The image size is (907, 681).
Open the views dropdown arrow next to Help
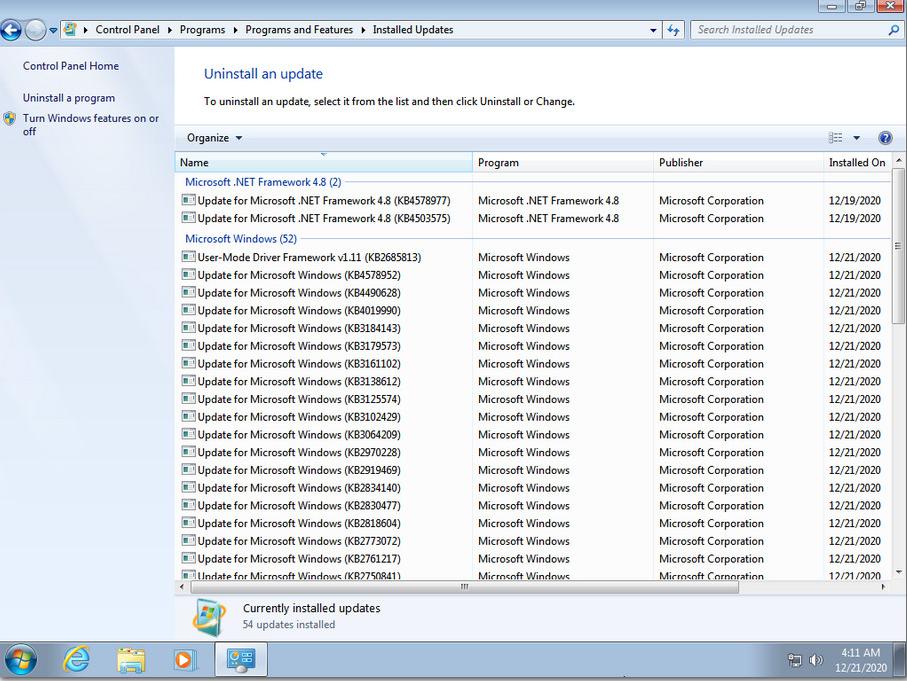click(x=857, y=137)
